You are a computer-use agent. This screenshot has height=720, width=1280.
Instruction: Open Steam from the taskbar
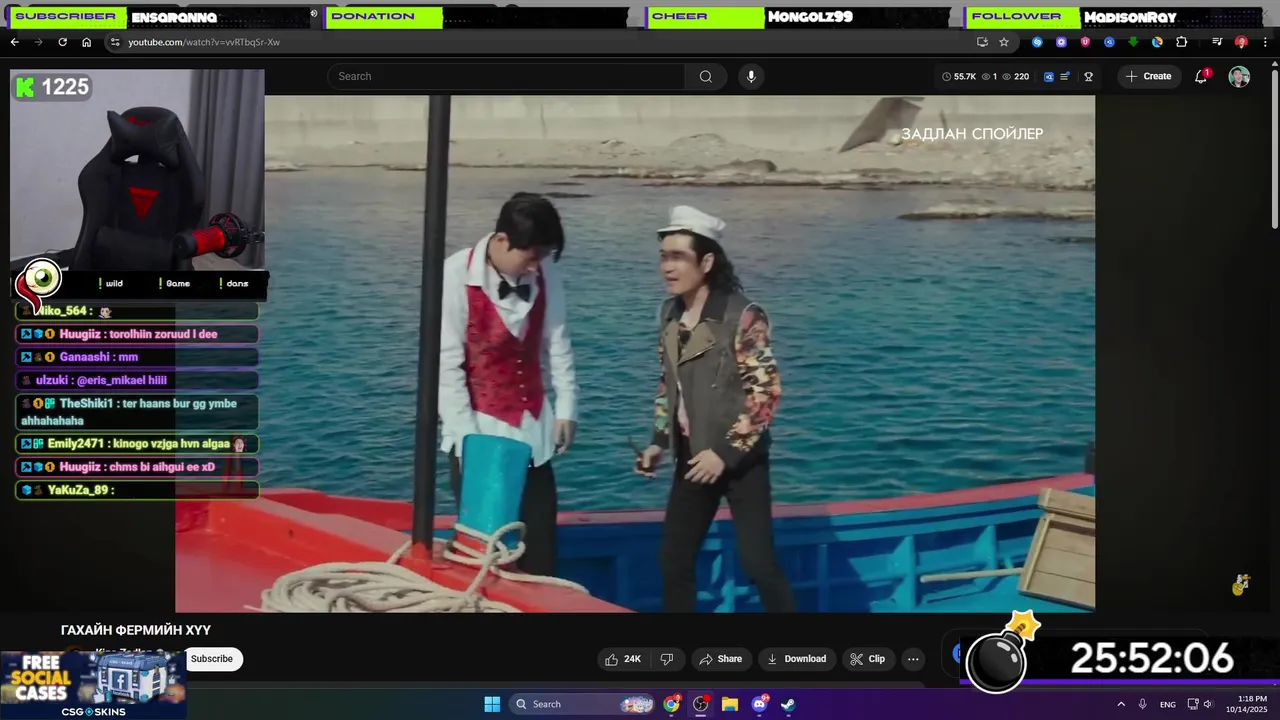pyautogui.click(x=788, y=704)
